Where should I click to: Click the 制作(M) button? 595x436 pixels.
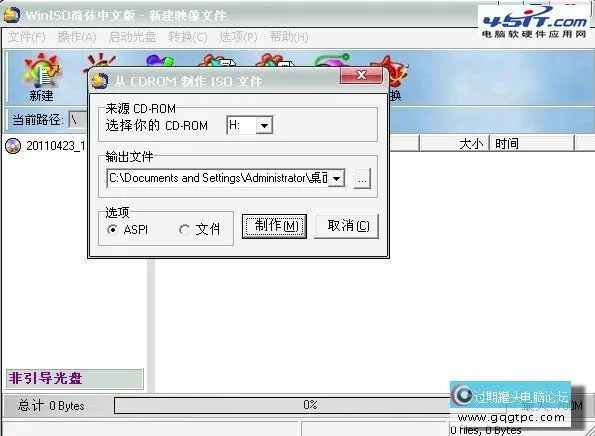[x=274, y=226]
